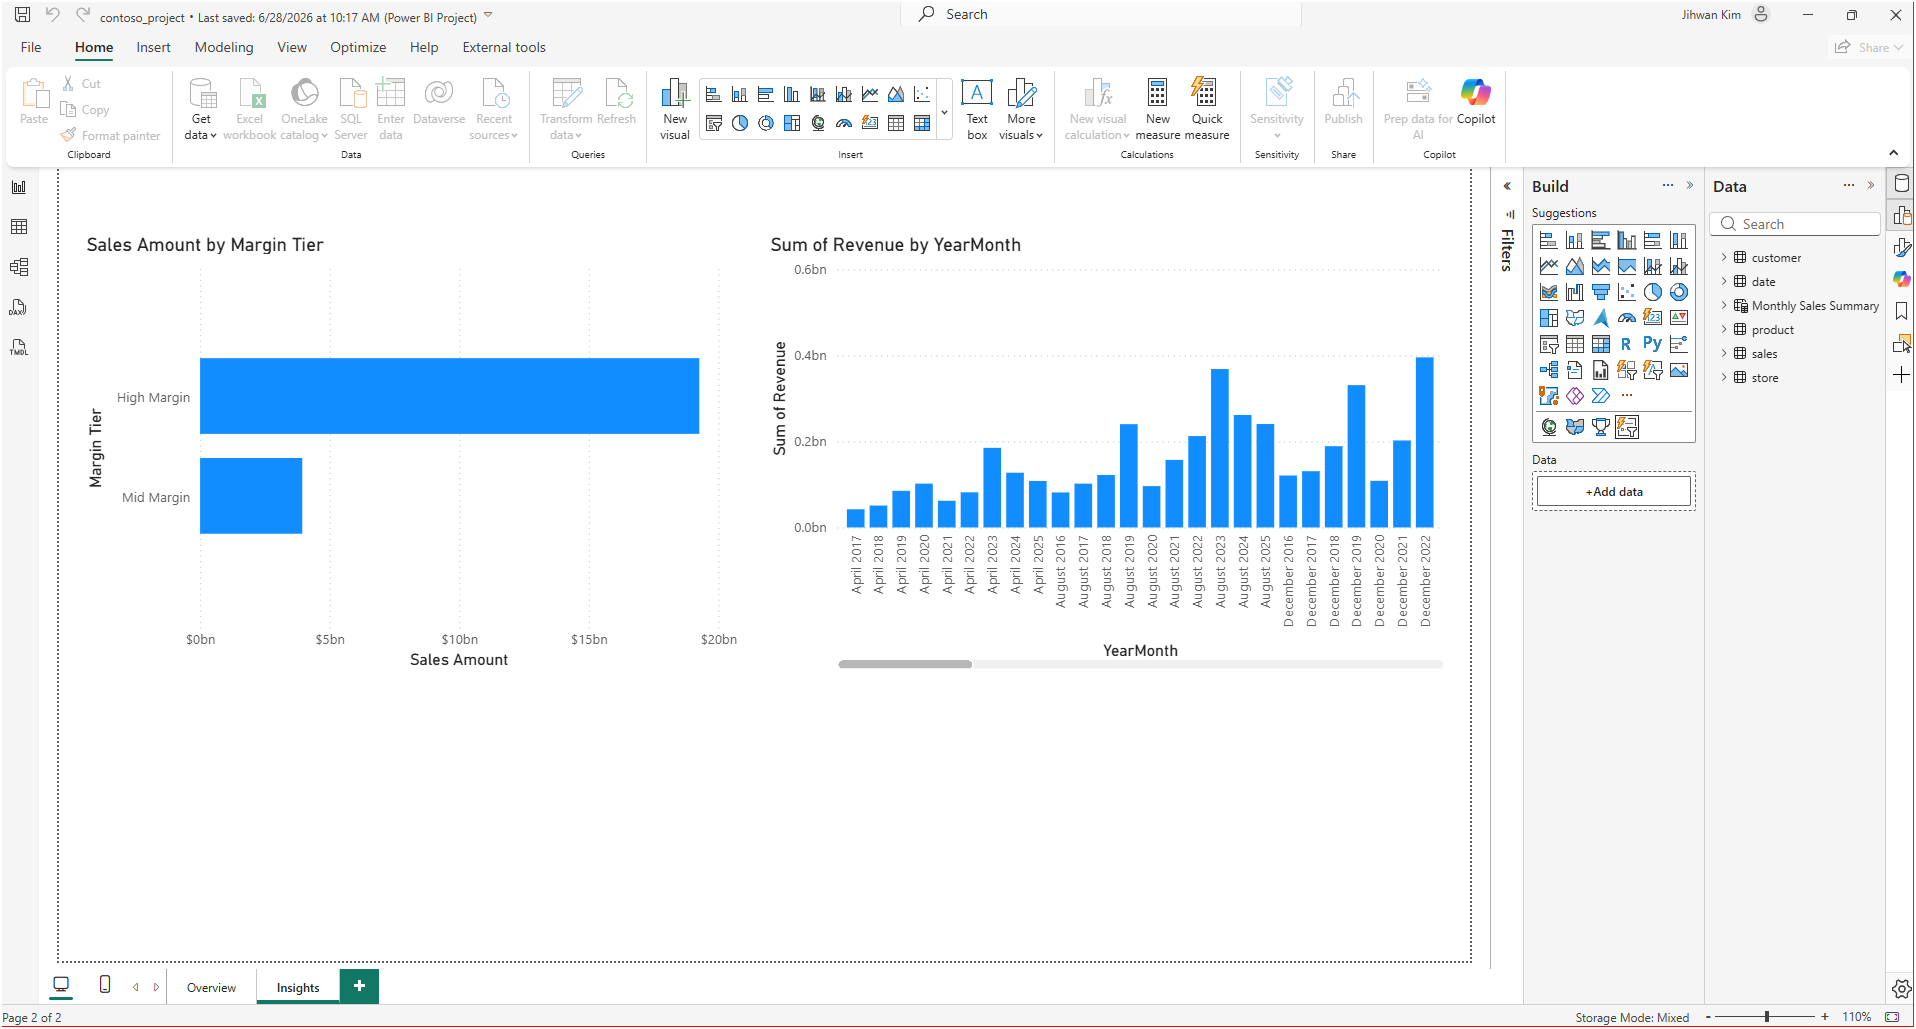Add decomposition tree visual
The height and width of the screenshot is (1029, 1916).
point(1549,370)
